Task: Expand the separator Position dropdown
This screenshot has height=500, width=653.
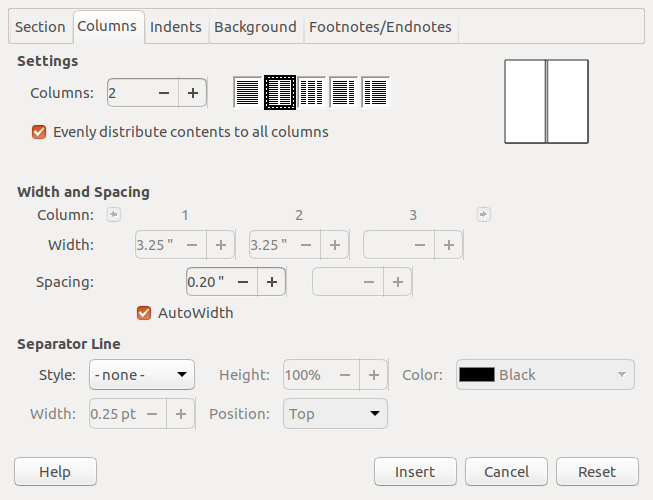Action: click(335, 414)
